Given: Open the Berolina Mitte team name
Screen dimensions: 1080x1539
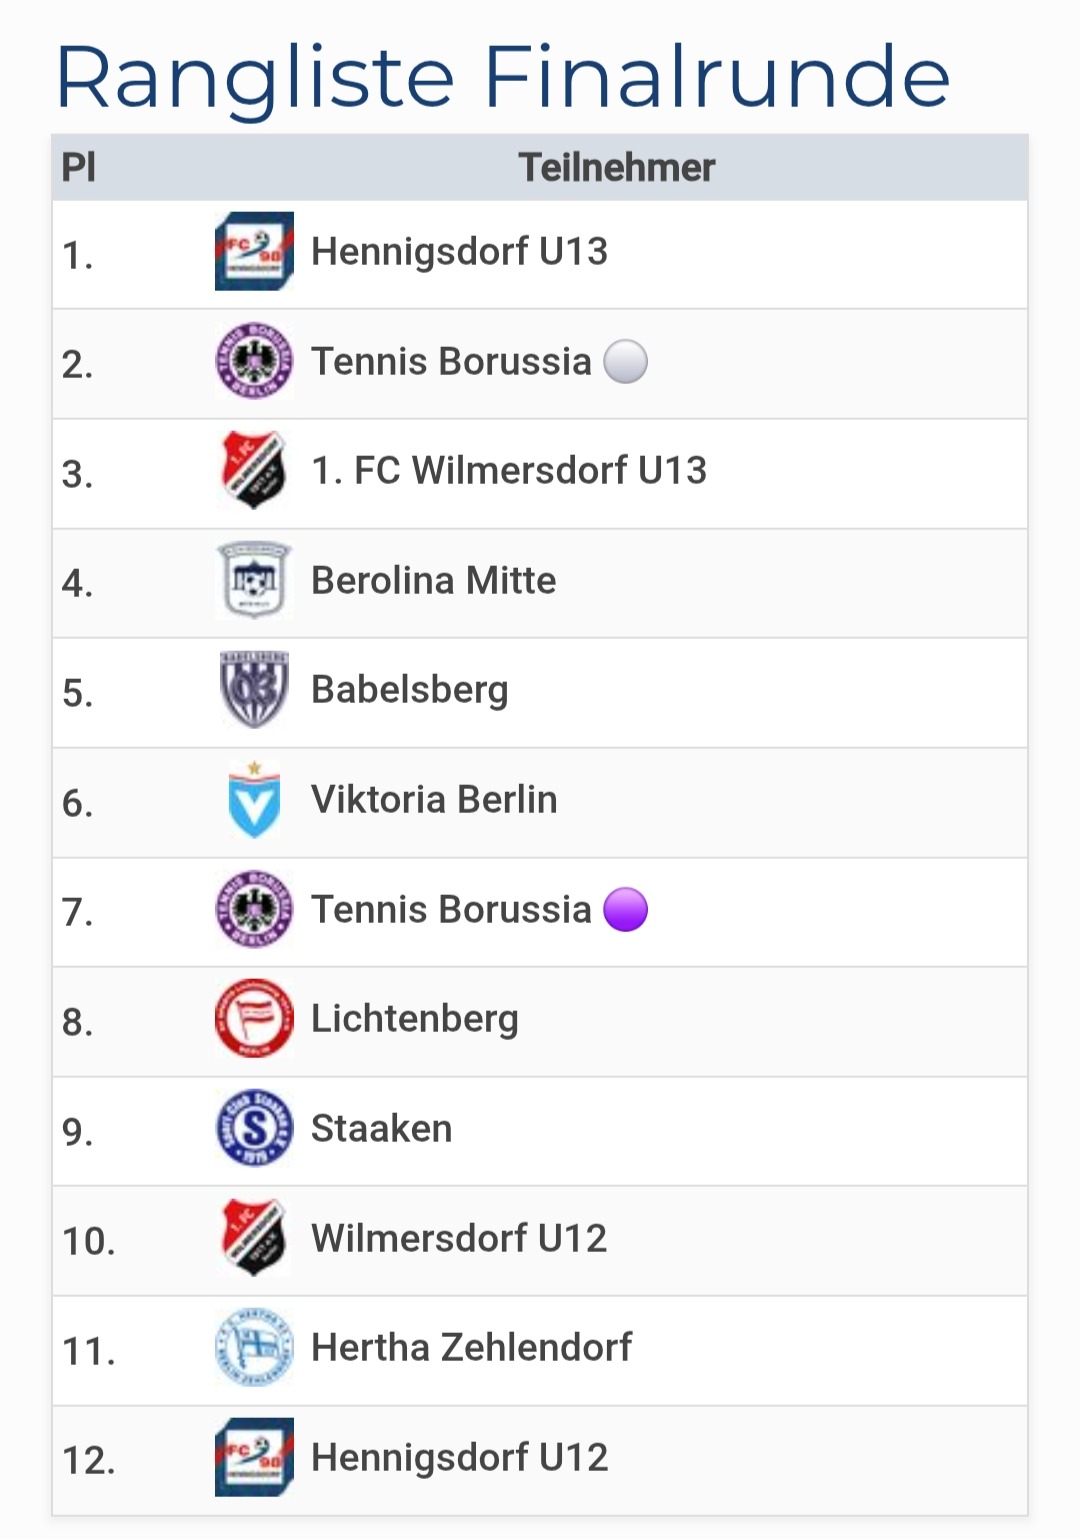Looking at the screenshot, I should tap(433, 581).
